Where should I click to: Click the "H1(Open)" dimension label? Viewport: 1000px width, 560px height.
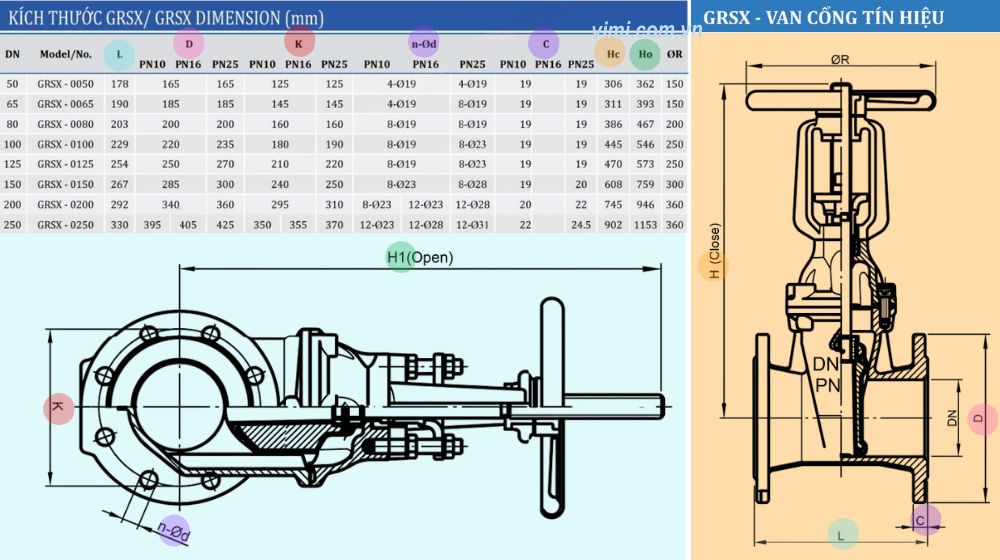pos(420,258)
